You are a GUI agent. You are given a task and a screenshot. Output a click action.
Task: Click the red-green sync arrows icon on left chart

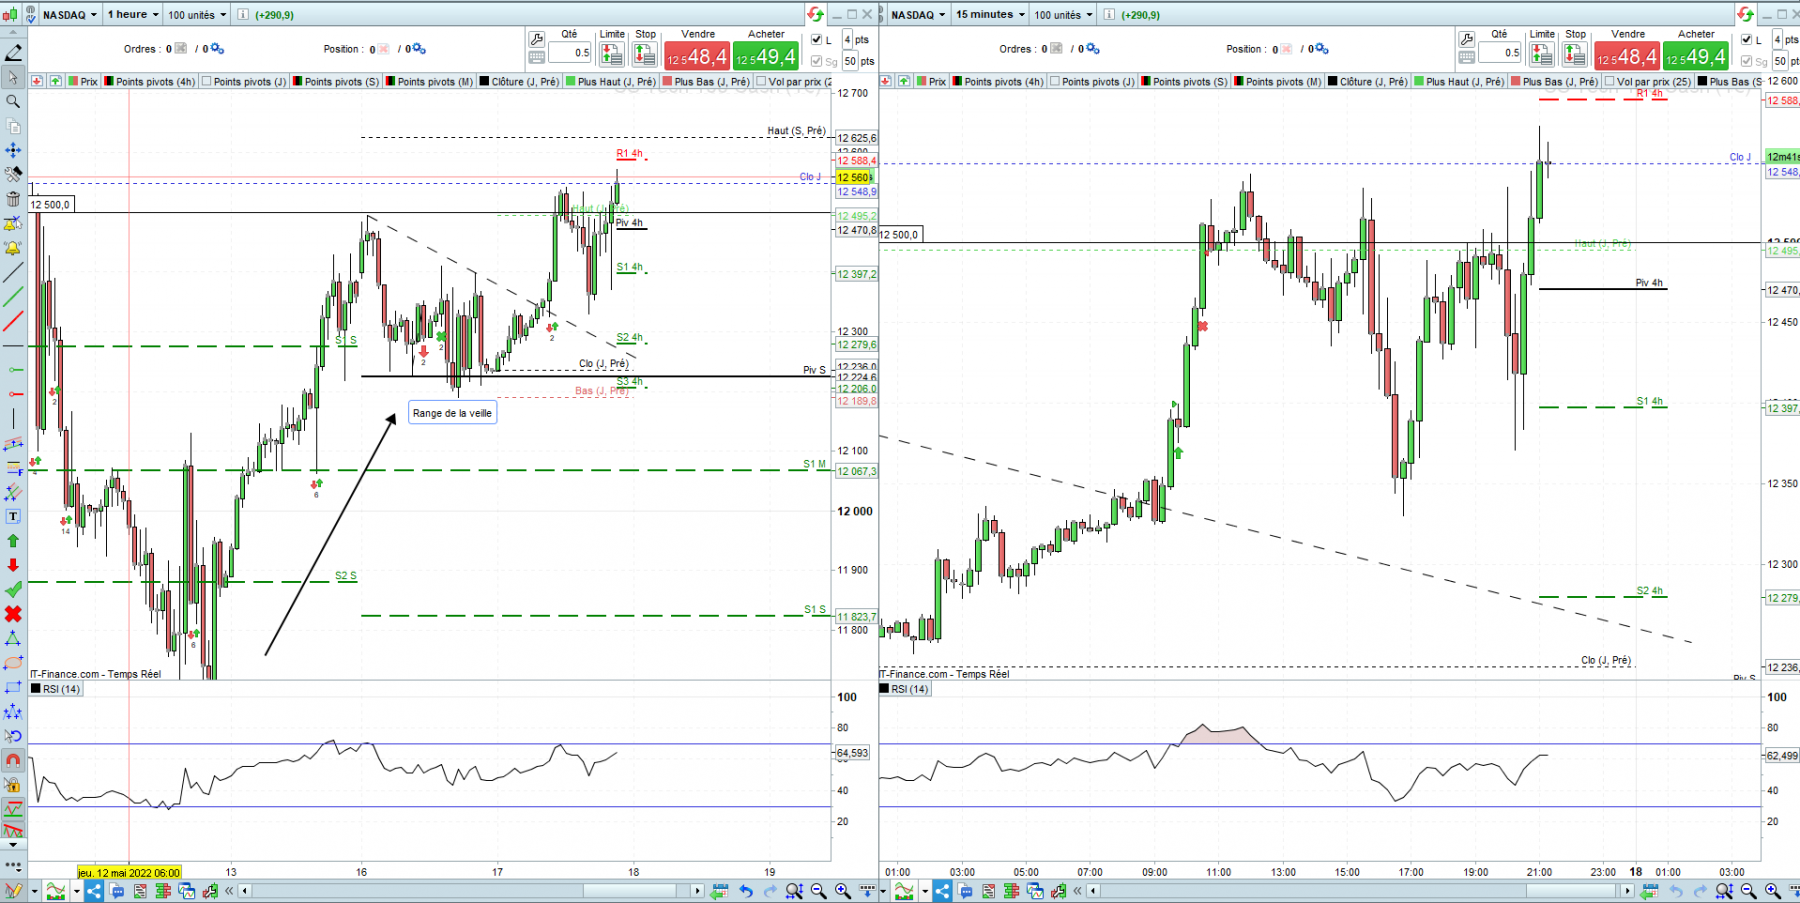tap(816, 14)
